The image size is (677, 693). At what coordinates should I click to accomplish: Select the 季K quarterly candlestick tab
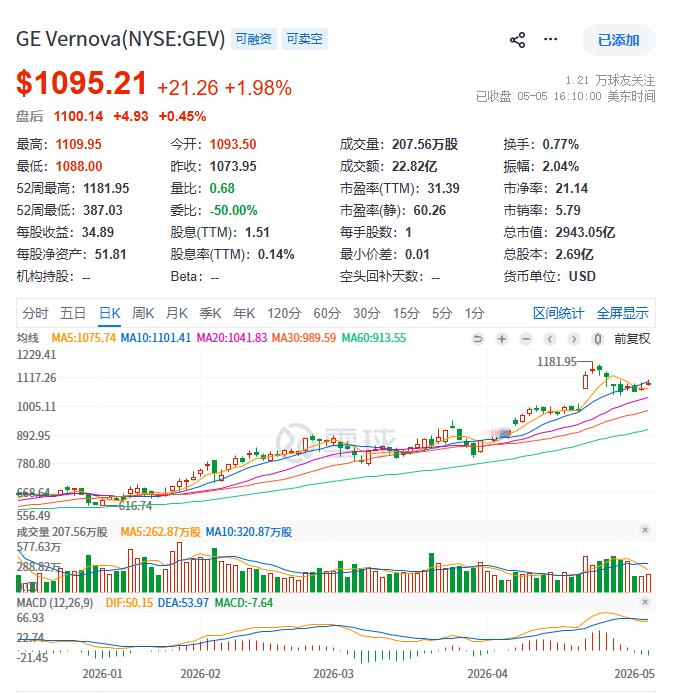210,313
